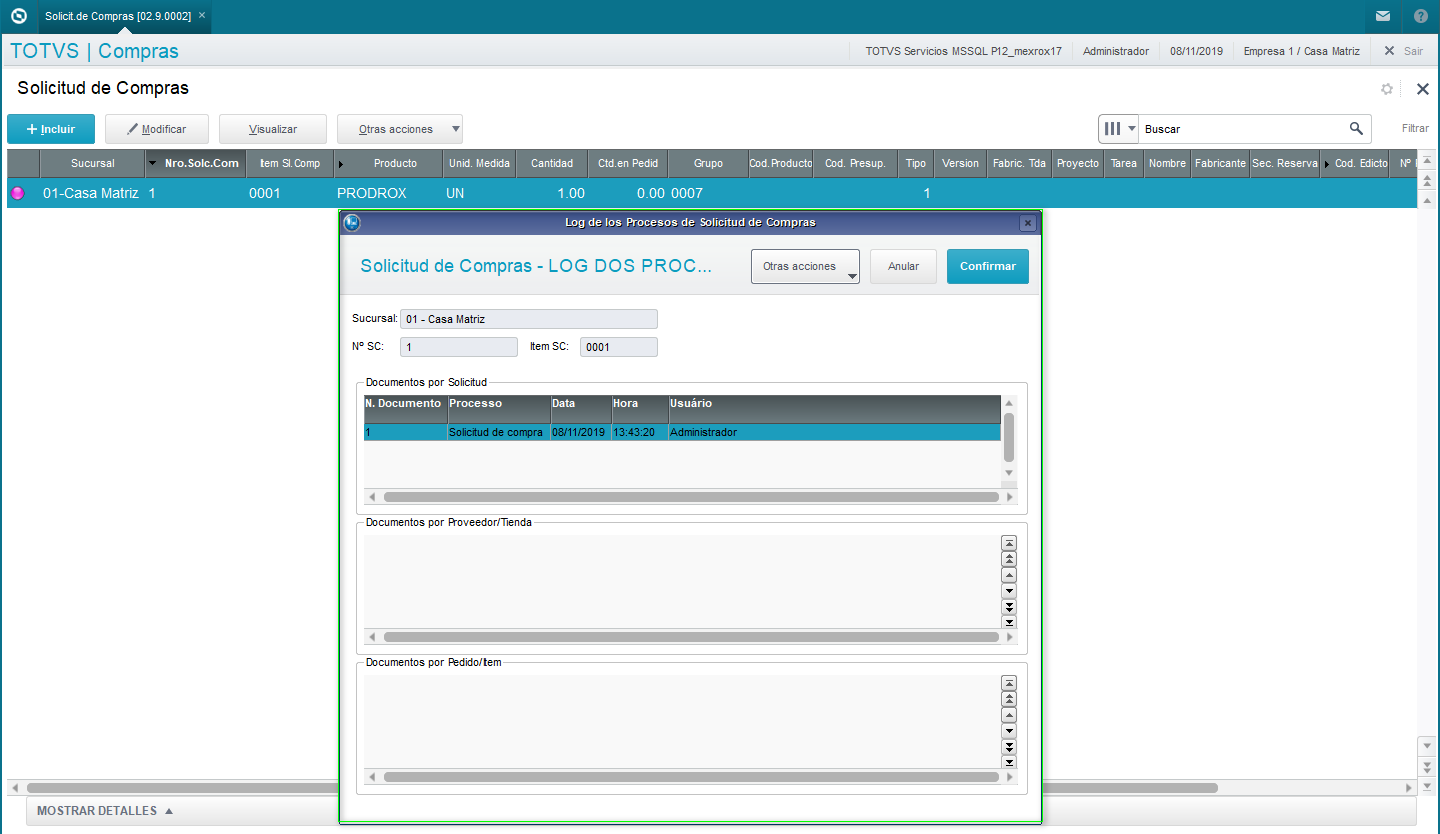This screenshot has height=834, width=1440.
Task: Click the Visualizar button
Action: click(x=273, y=129)
